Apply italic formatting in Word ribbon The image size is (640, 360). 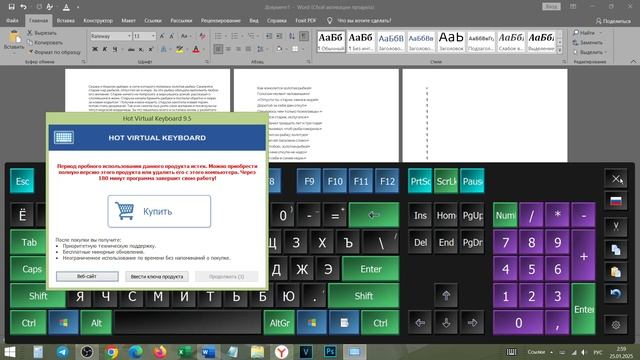[x=105, y=49]
